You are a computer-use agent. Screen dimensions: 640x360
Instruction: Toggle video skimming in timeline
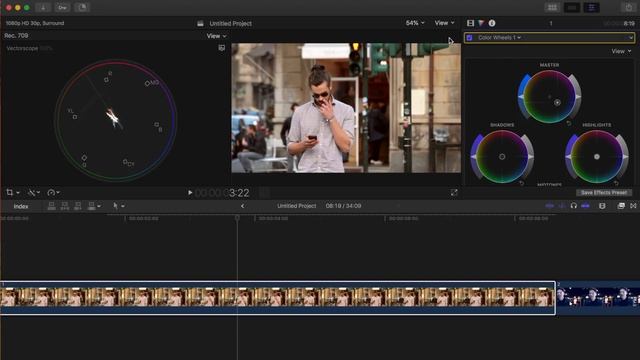[550, 206]
